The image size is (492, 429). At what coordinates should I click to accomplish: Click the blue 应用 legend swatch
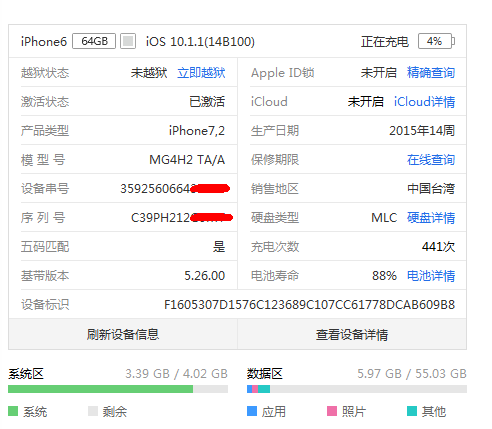[x=252, y=411]
